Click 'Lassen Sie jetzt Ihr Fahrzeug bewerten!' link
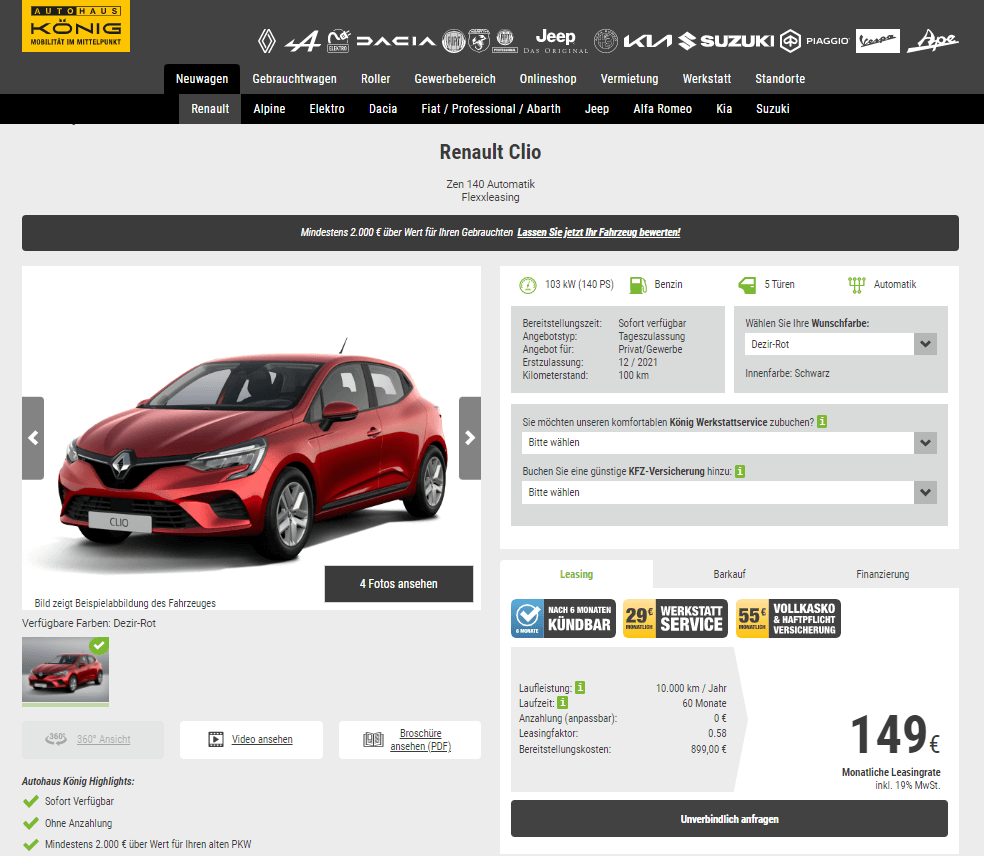 pyautogui.click(x=599, y=232)
